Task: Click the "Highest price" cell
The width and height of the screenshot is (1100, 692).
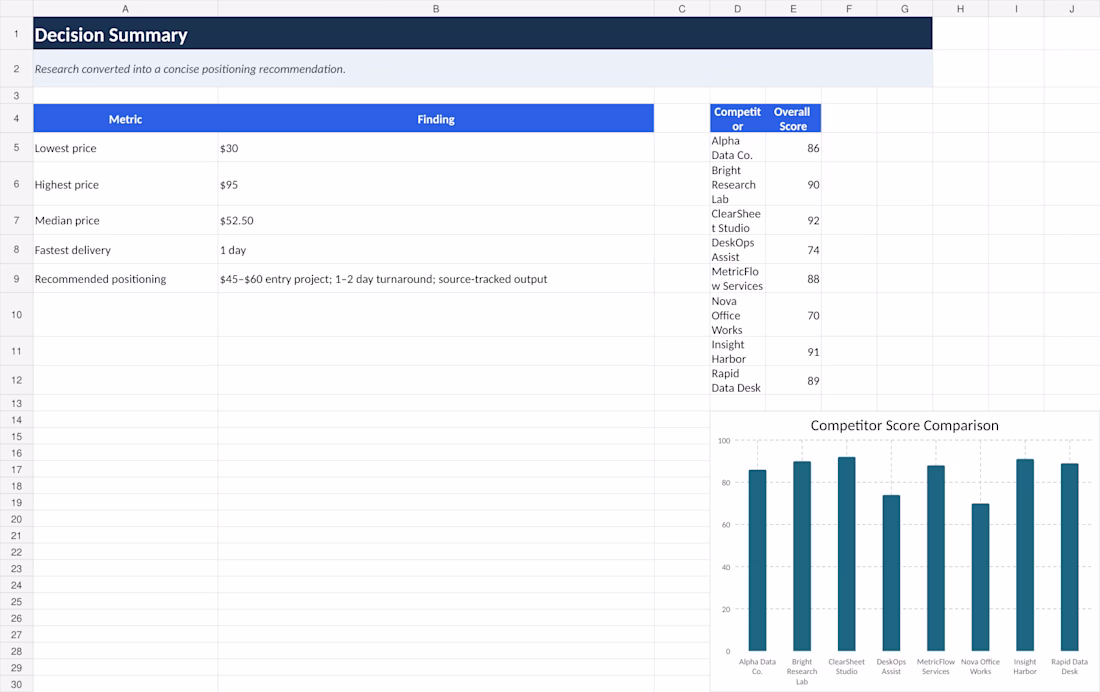Action: pos(126,185)
